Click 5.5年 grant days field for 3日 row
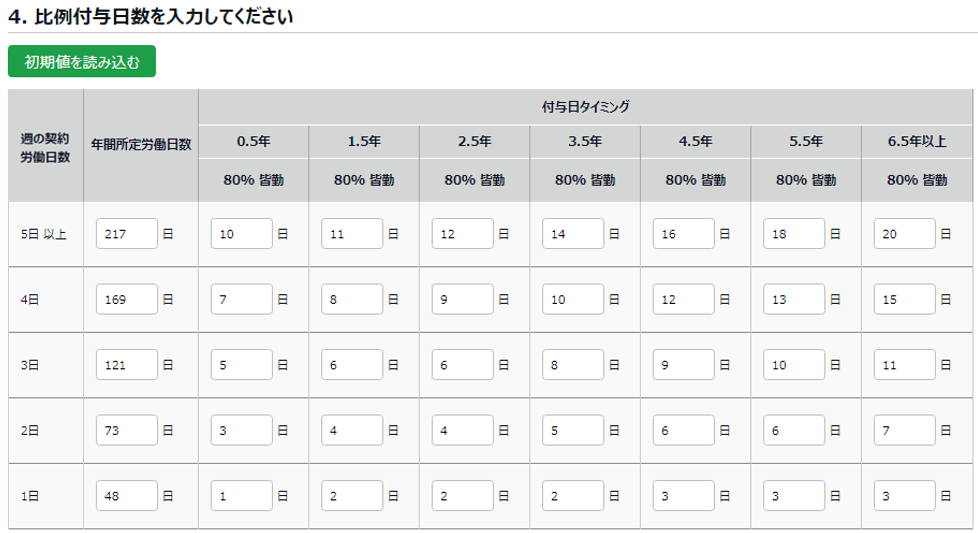Viewport: 978px width, 533px height. [794, 365]
